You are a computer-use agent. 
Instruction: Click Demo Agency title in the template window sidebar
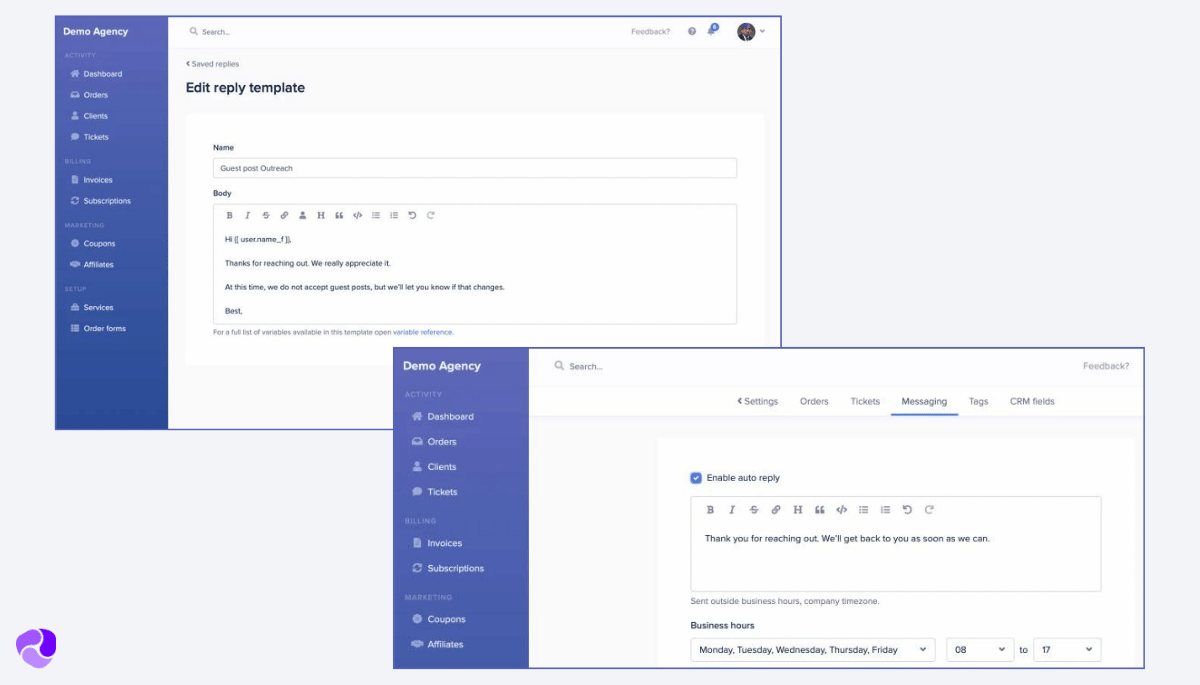pyautogui.click(x=96, y=32)
